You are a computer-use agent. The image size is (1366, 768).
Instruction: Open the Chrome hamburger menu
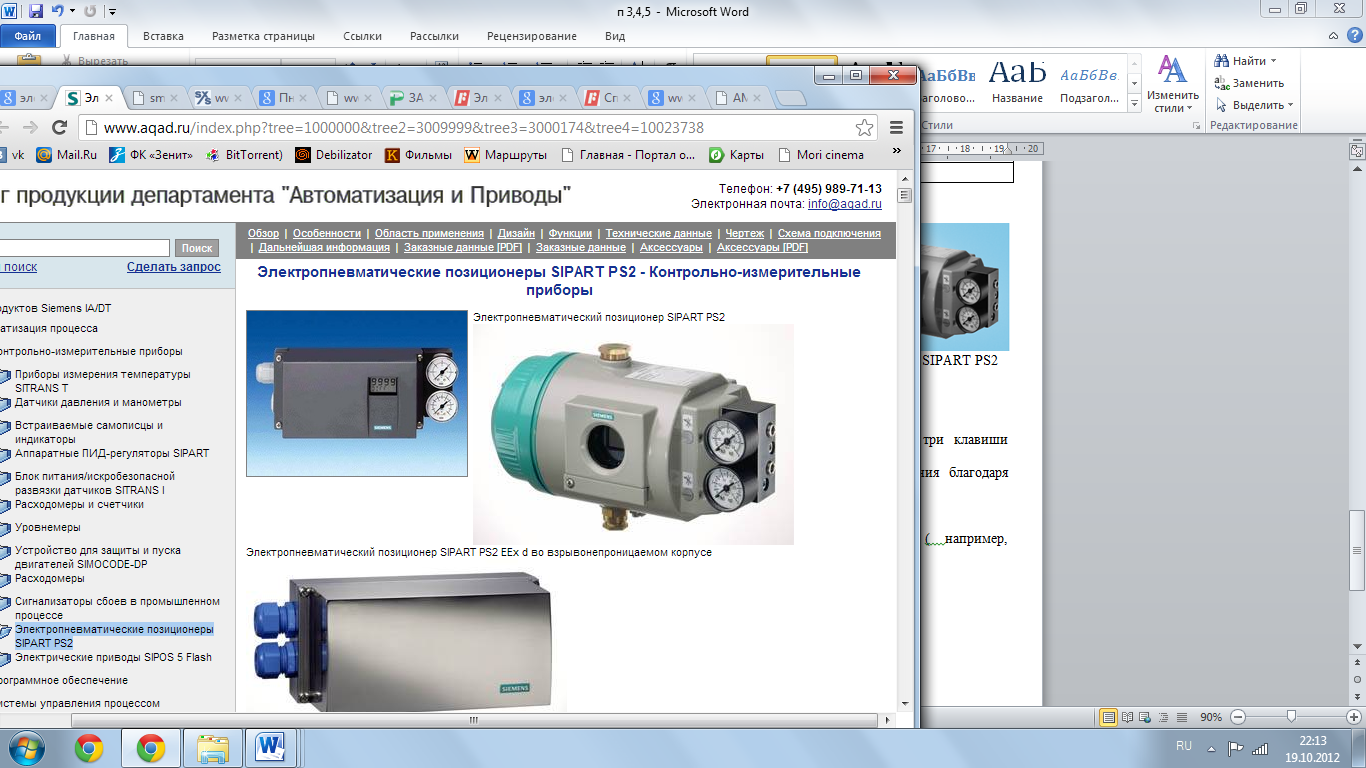(896, 128)
